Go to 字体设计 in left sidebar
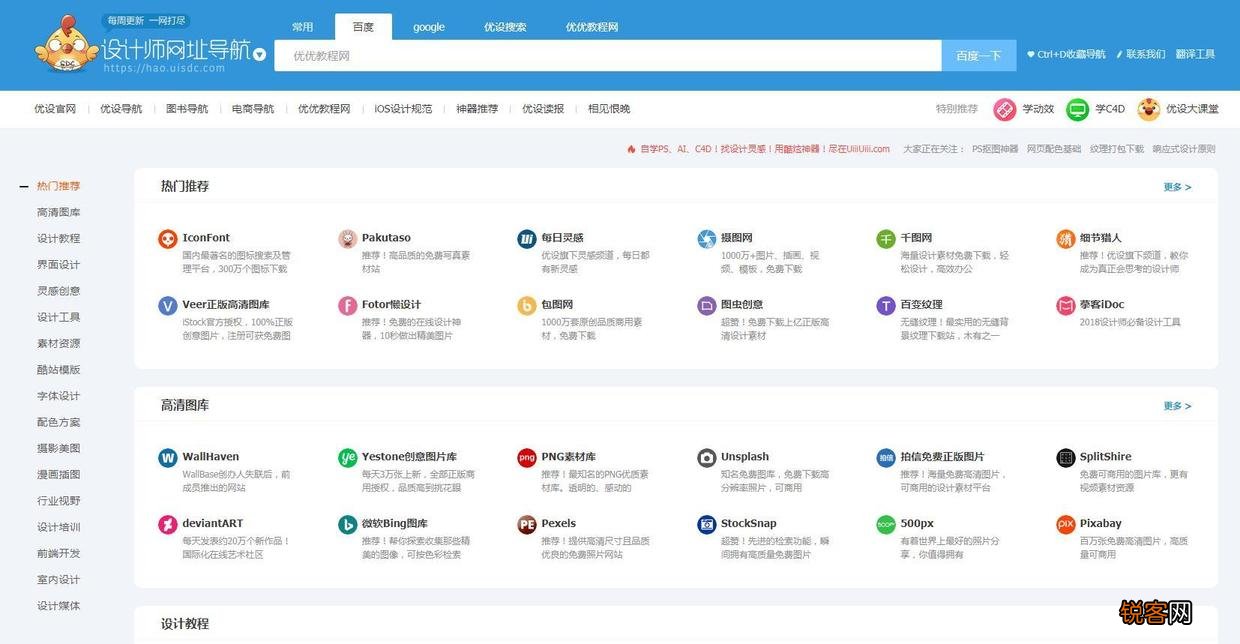This screenshot has width=1240, height=644. pyautogui.click(x=59, y=396)
